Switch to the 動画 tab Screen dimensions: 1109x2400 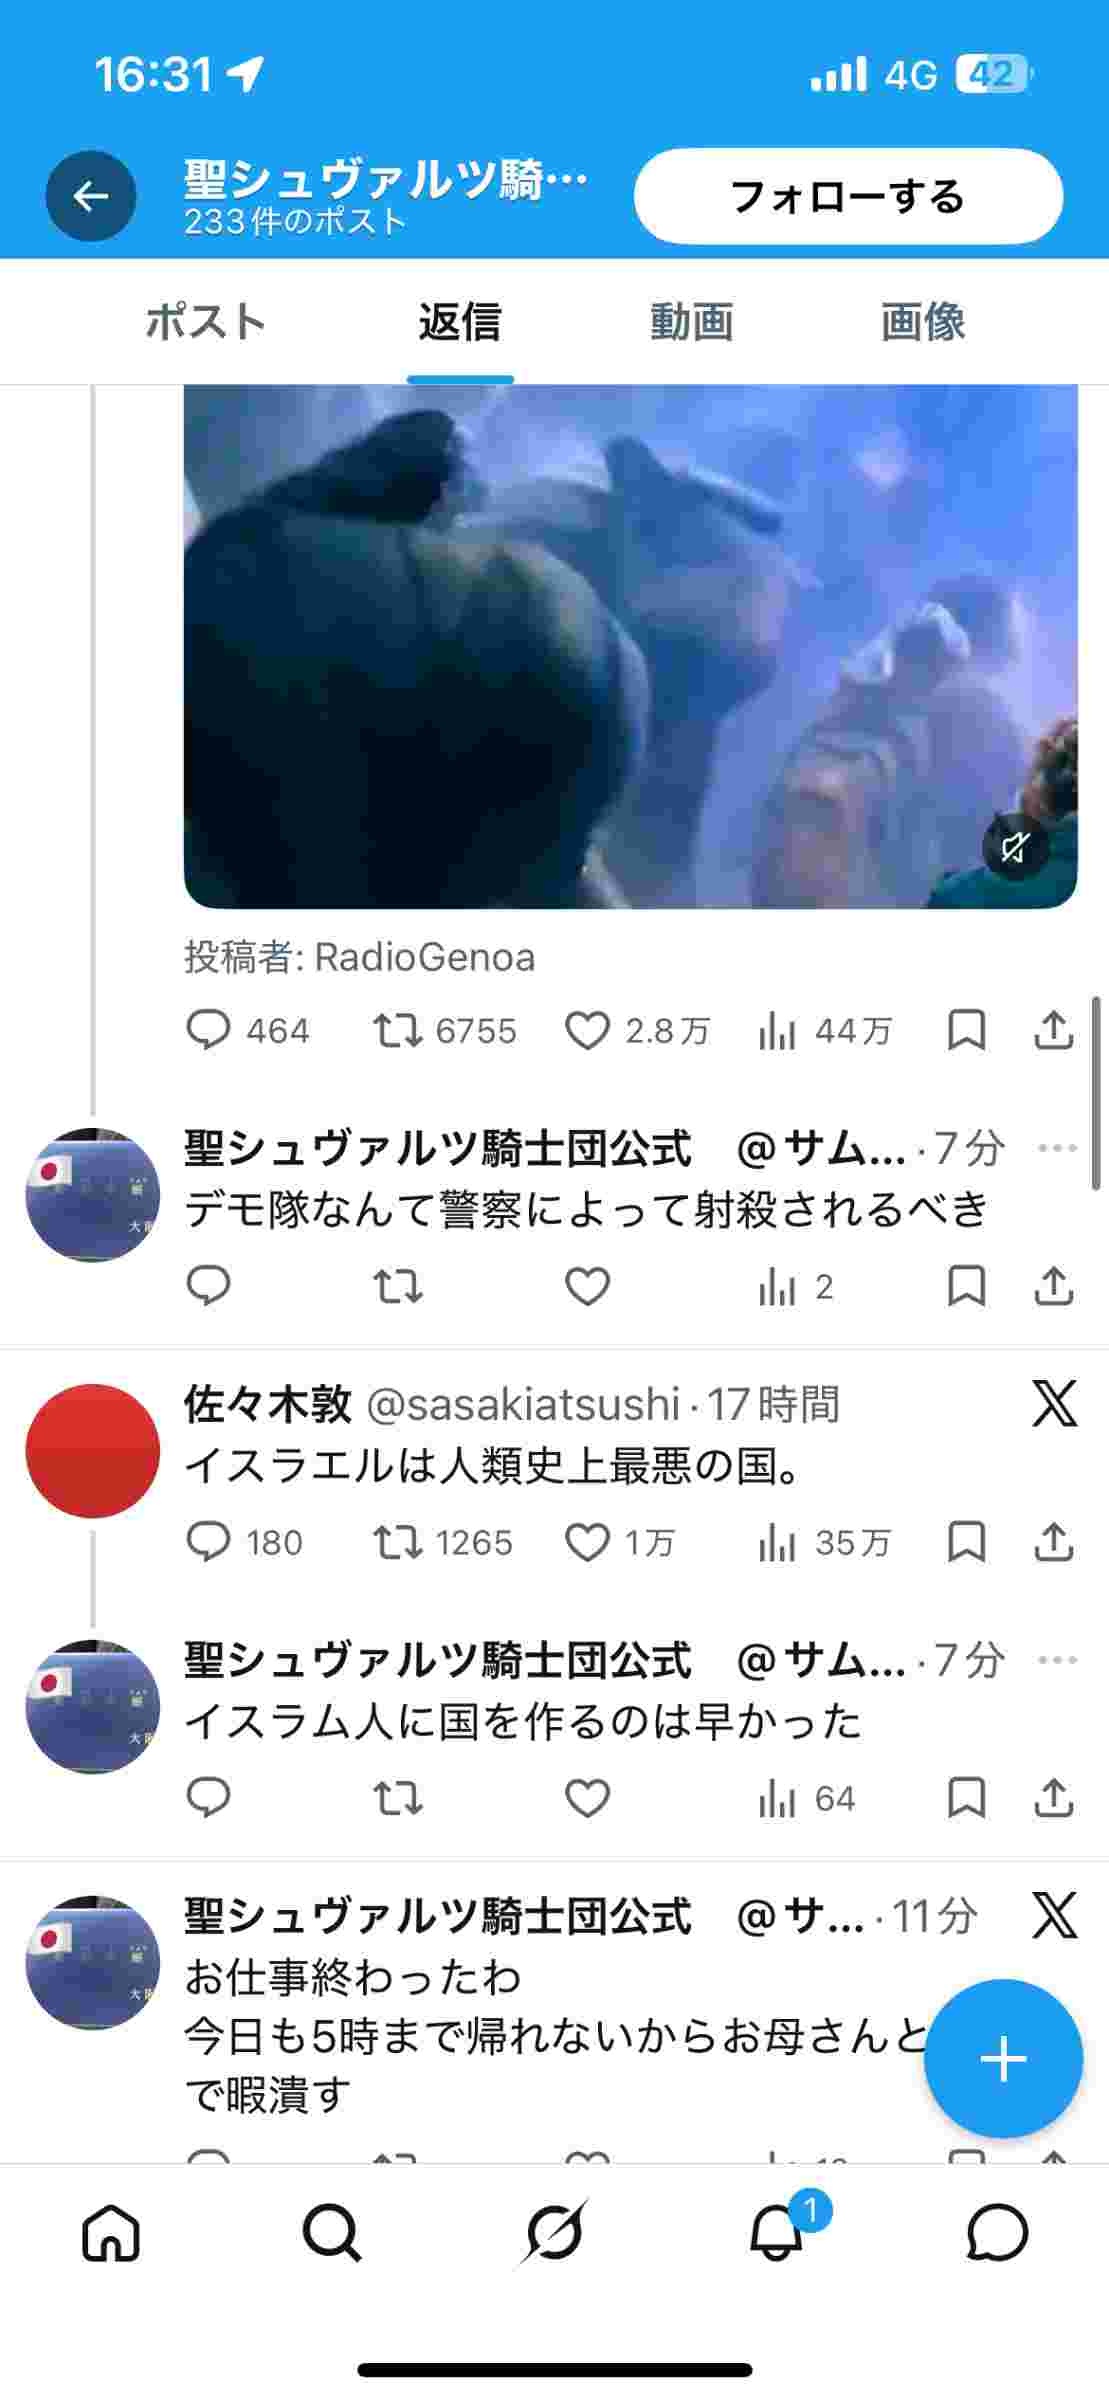click(x=691, y=322)
